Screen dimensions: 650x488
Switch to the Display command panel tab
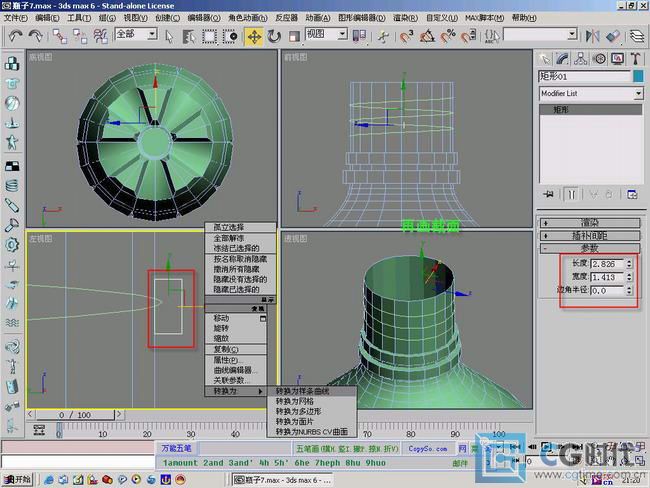click(x=618, y=59)
